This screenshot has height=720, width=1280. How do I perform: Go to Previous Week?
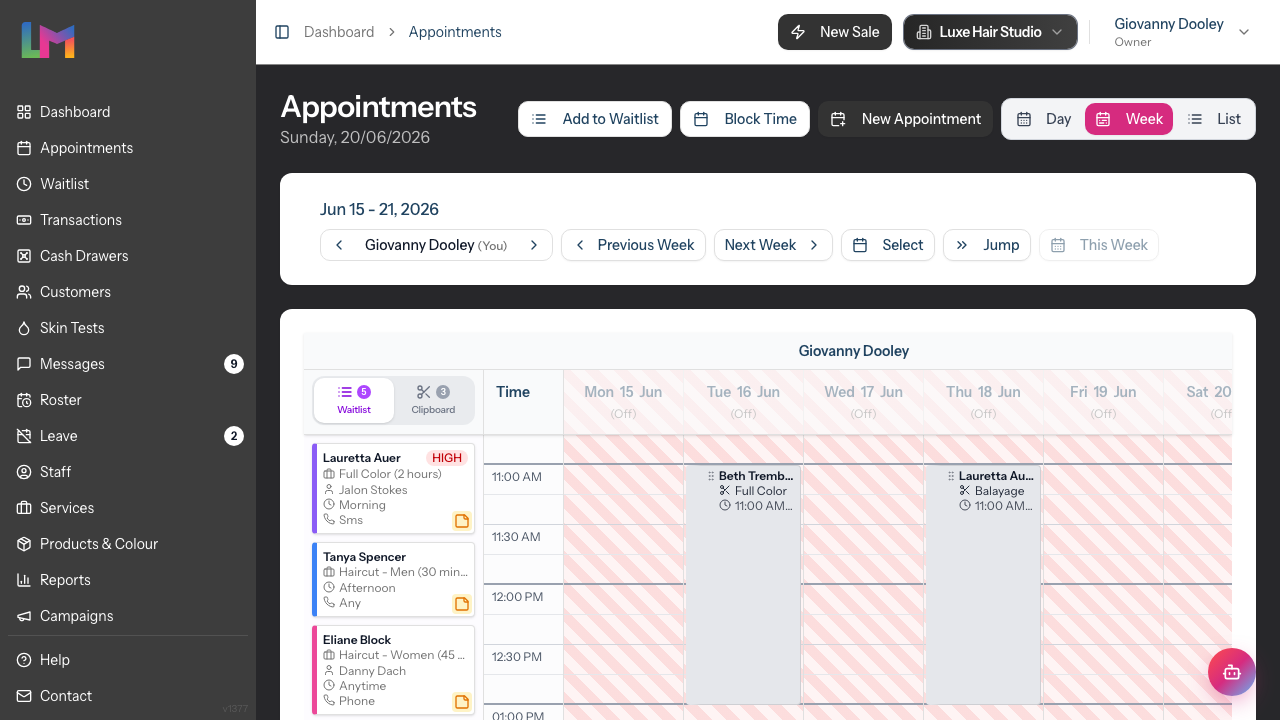pos(633,245)
